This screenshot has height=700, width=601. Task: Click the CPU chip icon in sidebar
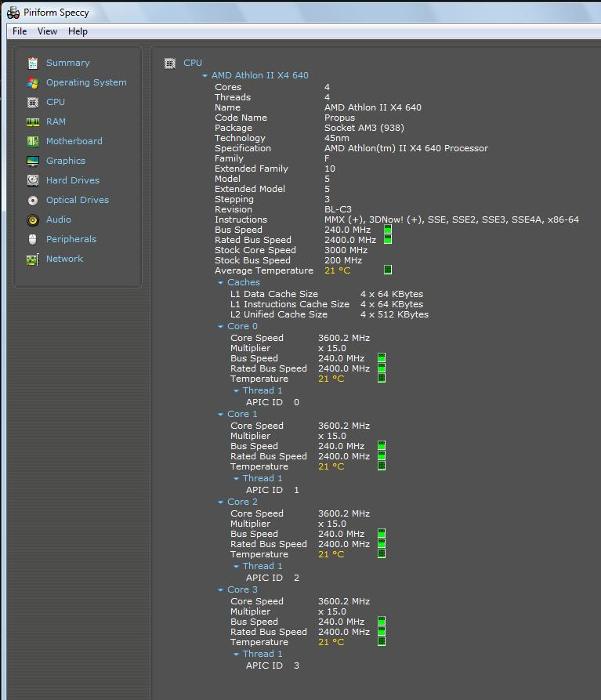coord(33,102)
